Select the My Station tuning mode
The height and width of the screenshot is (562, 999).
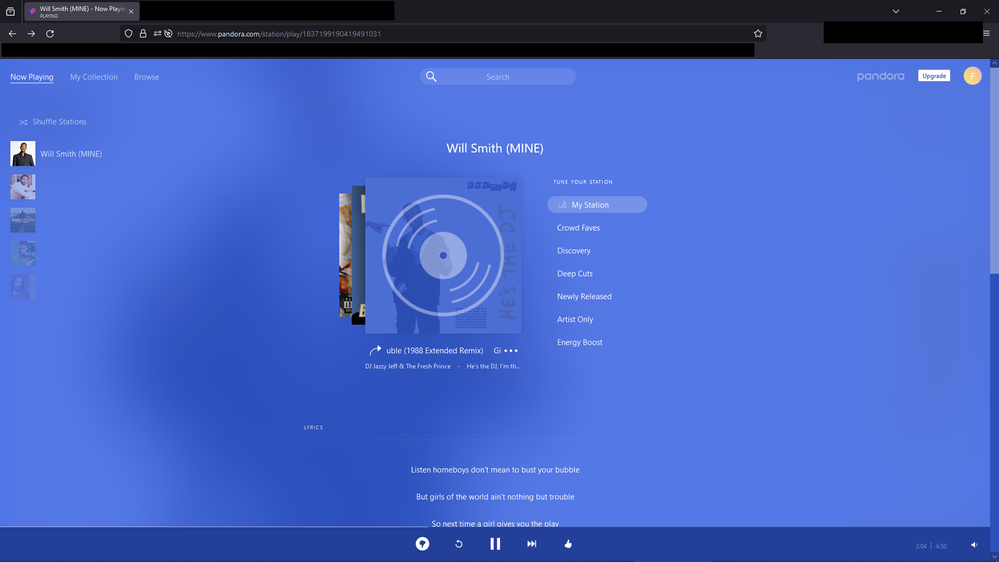pyautogui.click(x=597, y=205)
